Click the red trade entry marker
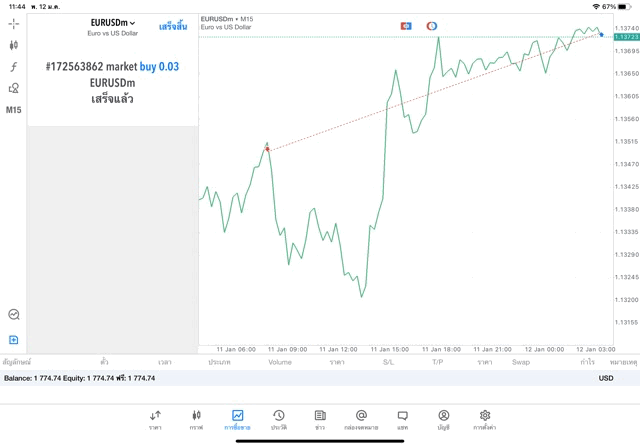The width and height of the screenshot is (640, 447). point(267,149)
